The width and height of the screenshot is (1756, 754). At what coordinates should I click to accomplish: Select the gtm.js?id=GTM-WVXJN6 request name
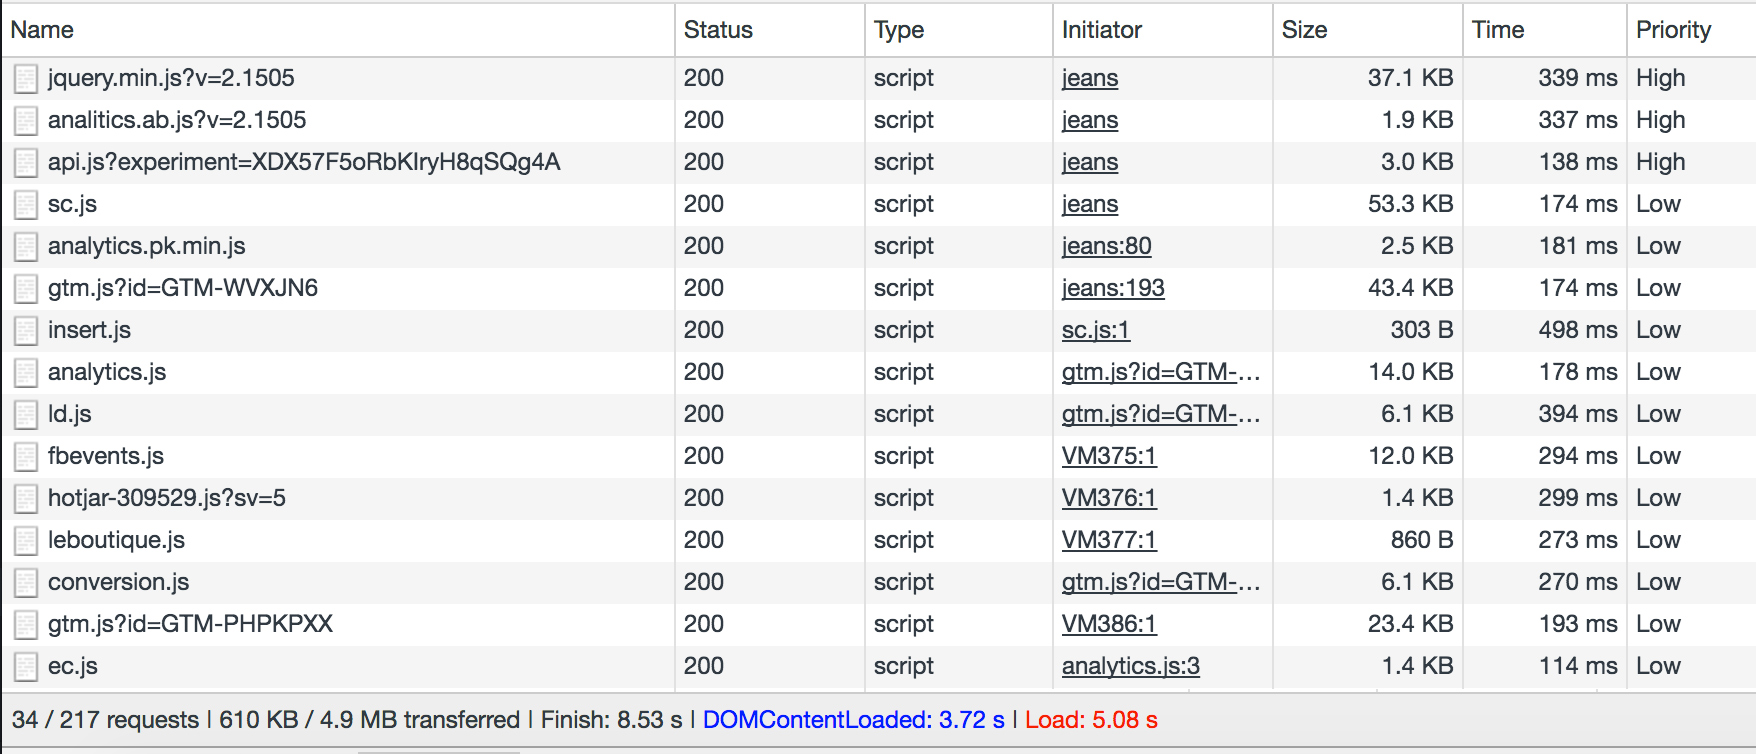pos(183,288)
